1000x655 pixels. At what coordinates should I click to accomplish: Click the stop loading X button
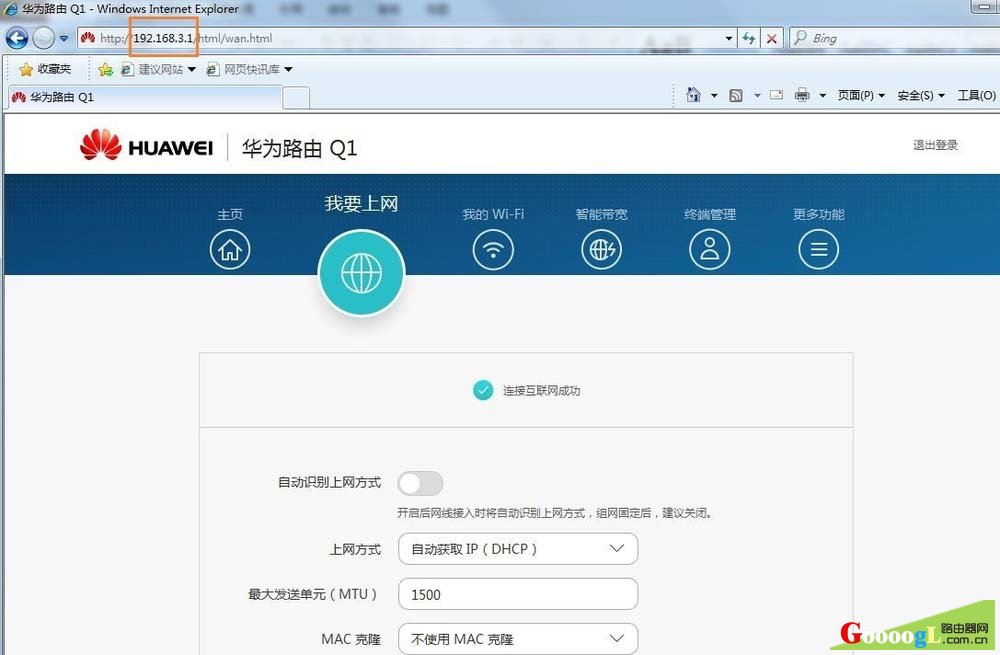tap(772, 39)
